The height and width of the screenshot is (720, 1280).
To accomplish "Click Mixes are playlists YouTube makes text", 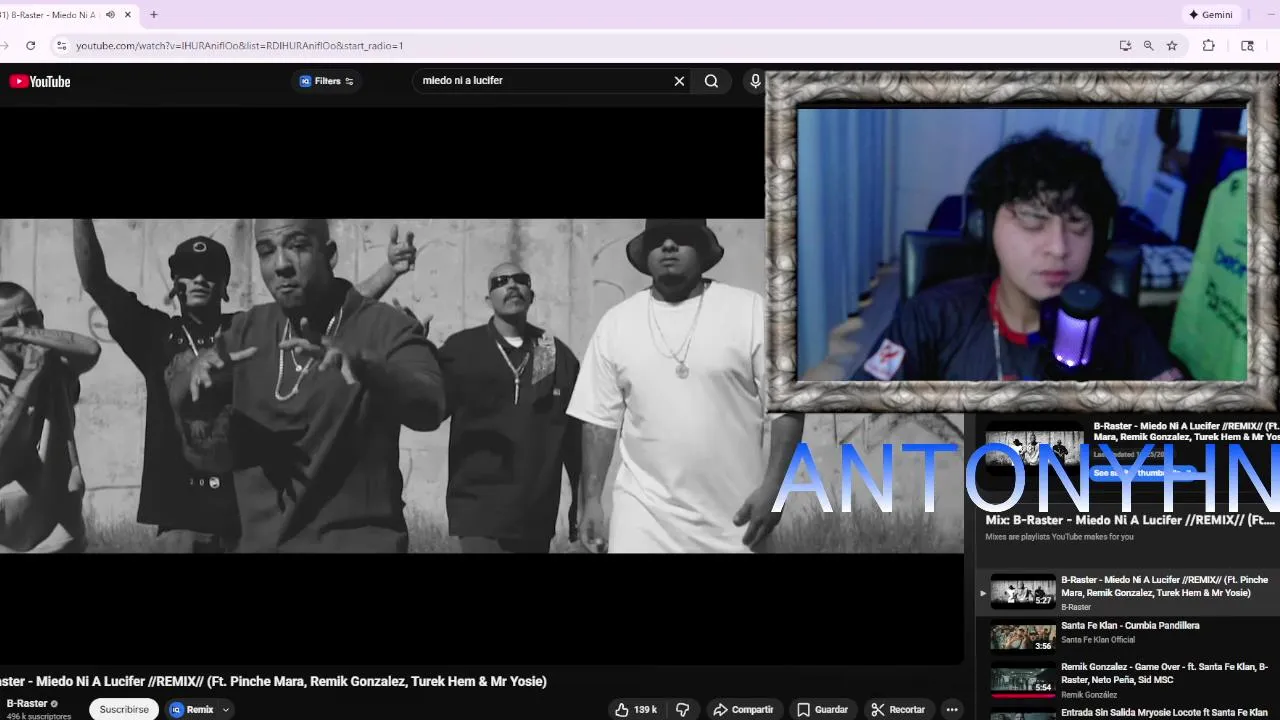I will pos(1059,537).
